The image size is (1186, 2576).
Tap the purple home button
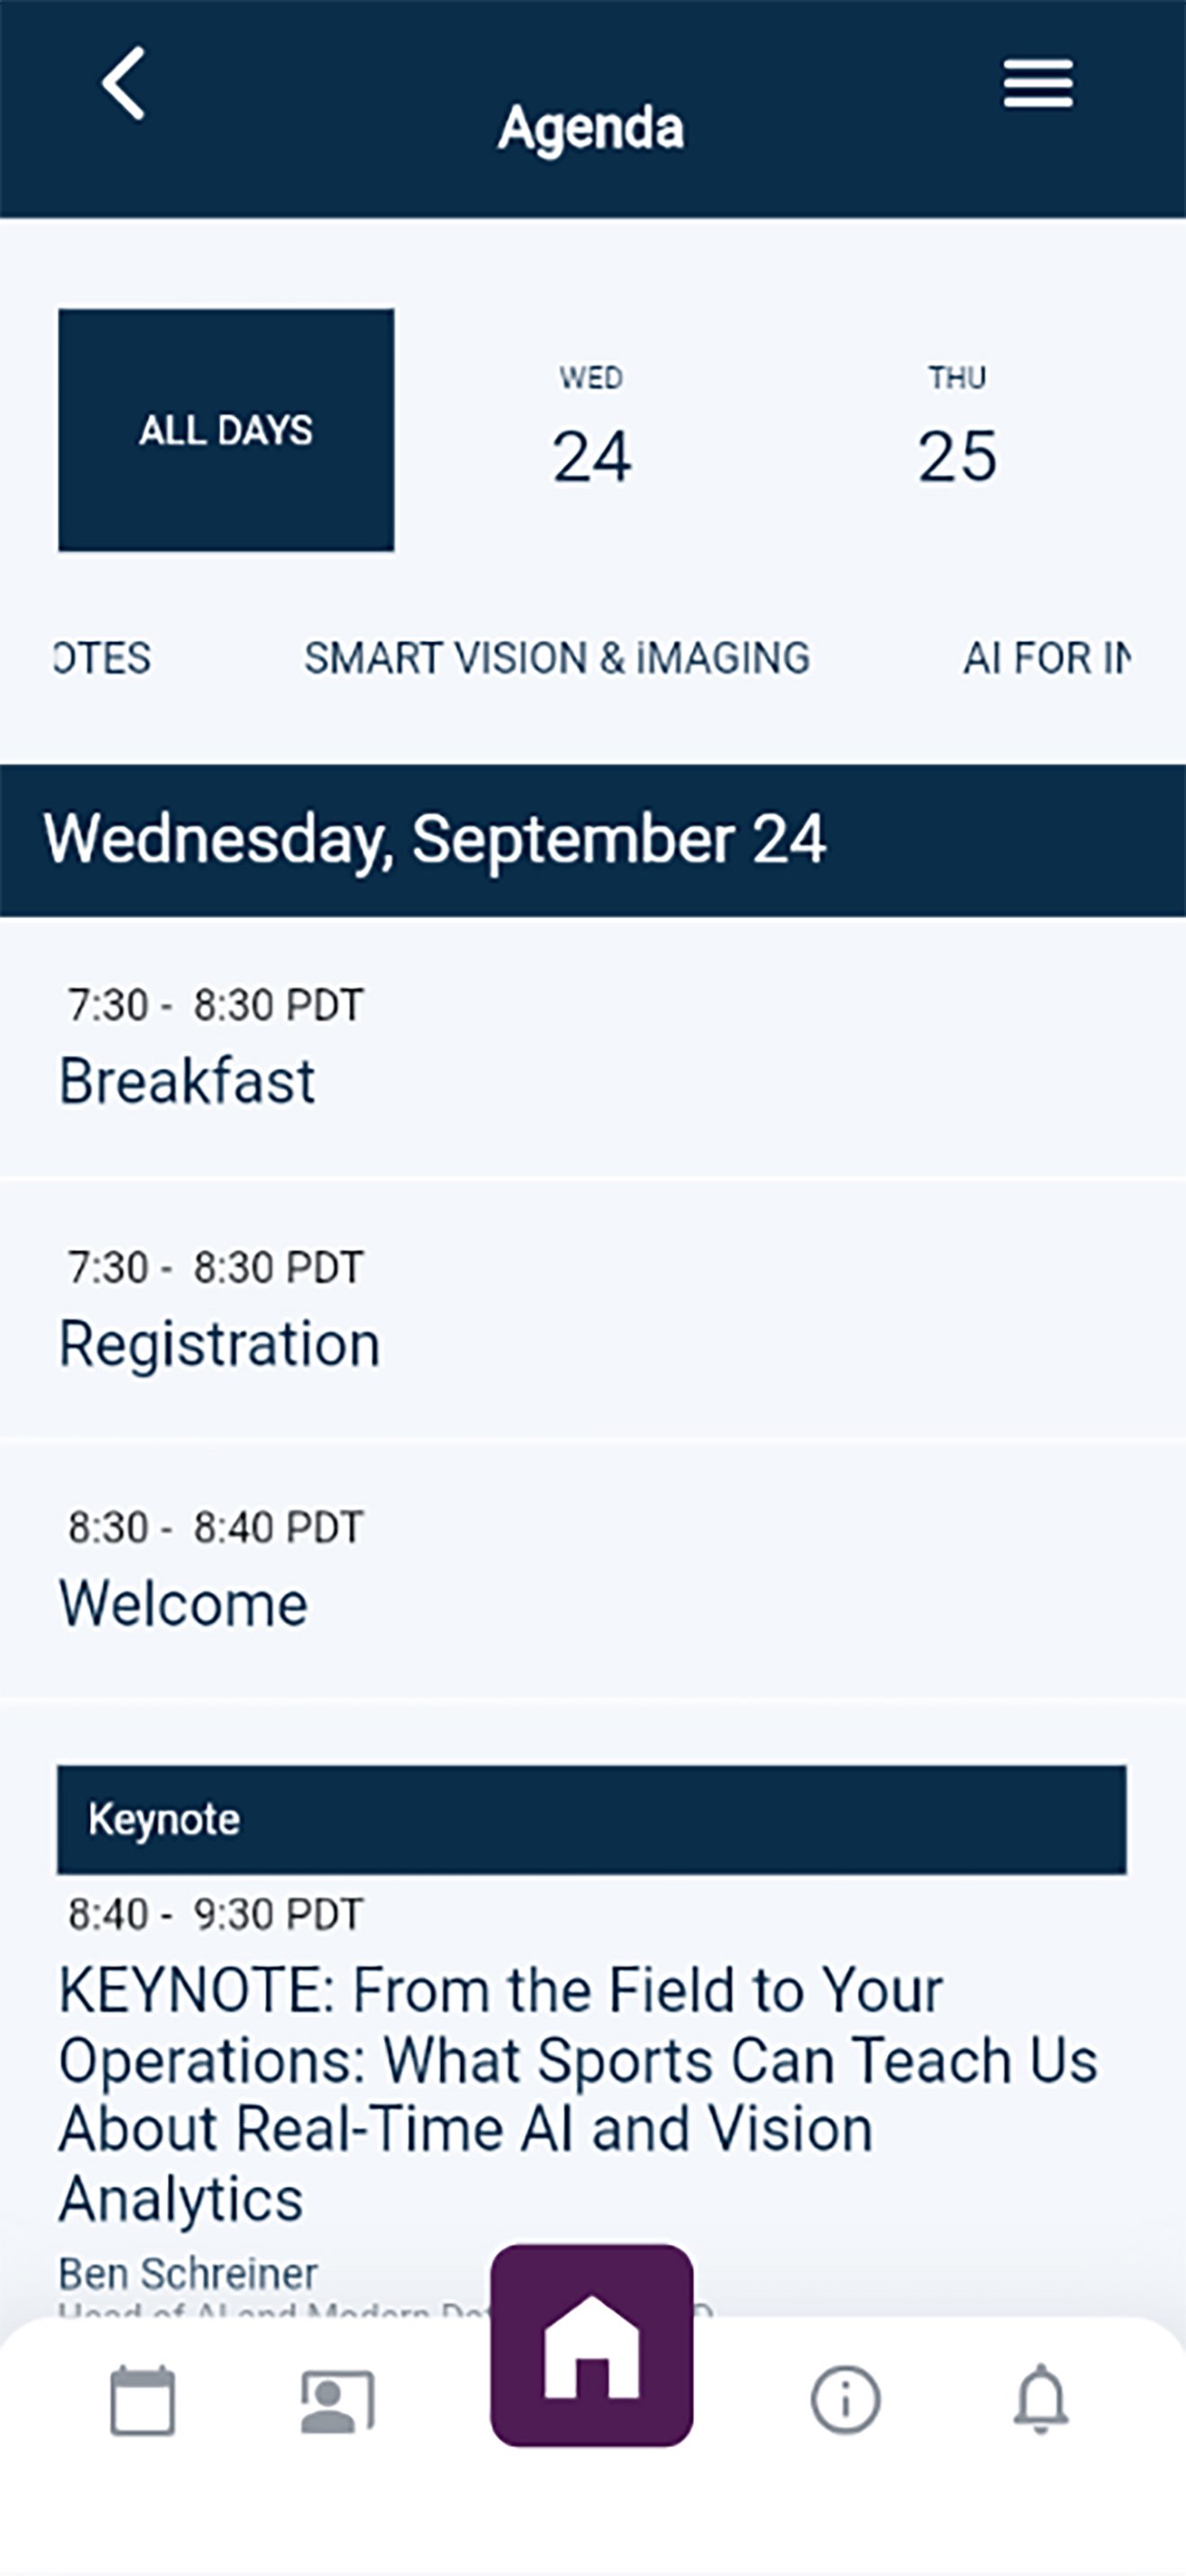[591, 2345]
